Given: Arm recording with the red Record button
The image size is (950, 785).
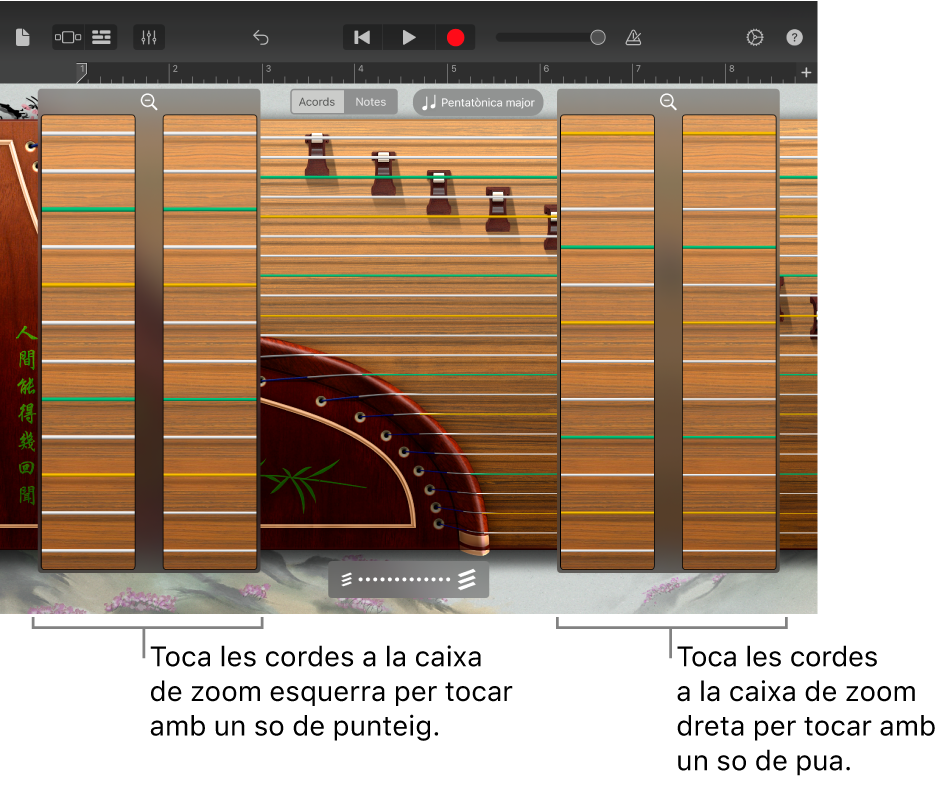Looking at the screenshot, I should click(455, 37).
